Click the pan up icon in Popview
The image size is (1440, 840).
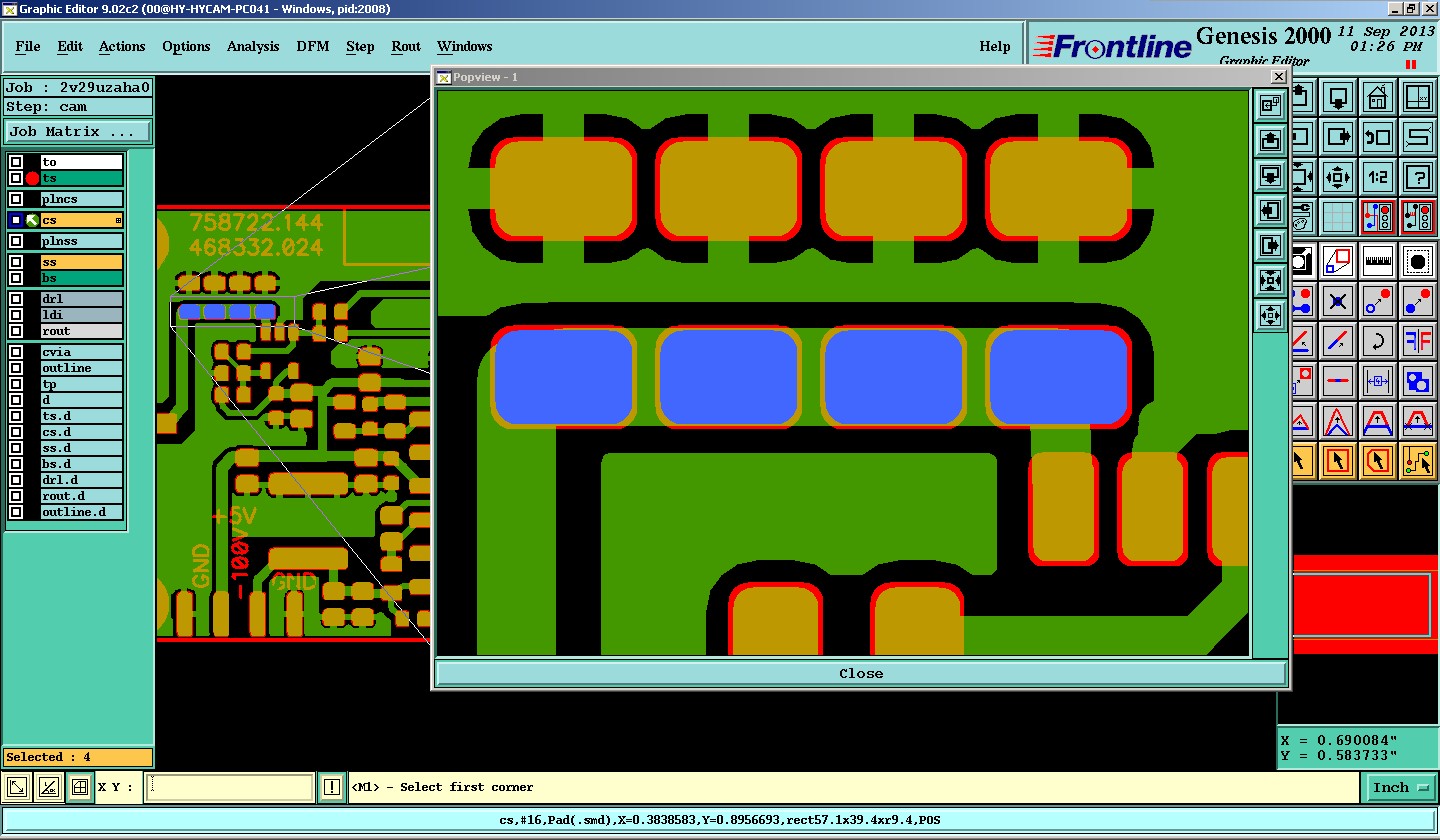pos(1270,140)
